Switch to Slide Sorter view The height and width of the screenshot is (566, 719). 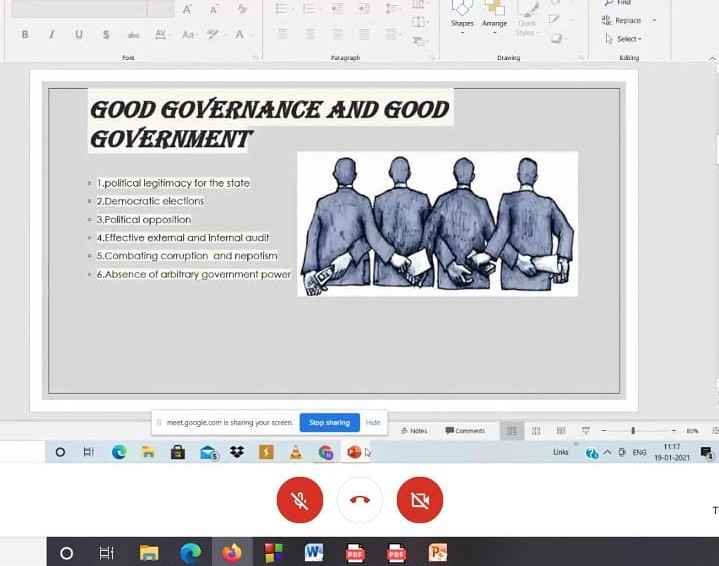pos(536,431)
